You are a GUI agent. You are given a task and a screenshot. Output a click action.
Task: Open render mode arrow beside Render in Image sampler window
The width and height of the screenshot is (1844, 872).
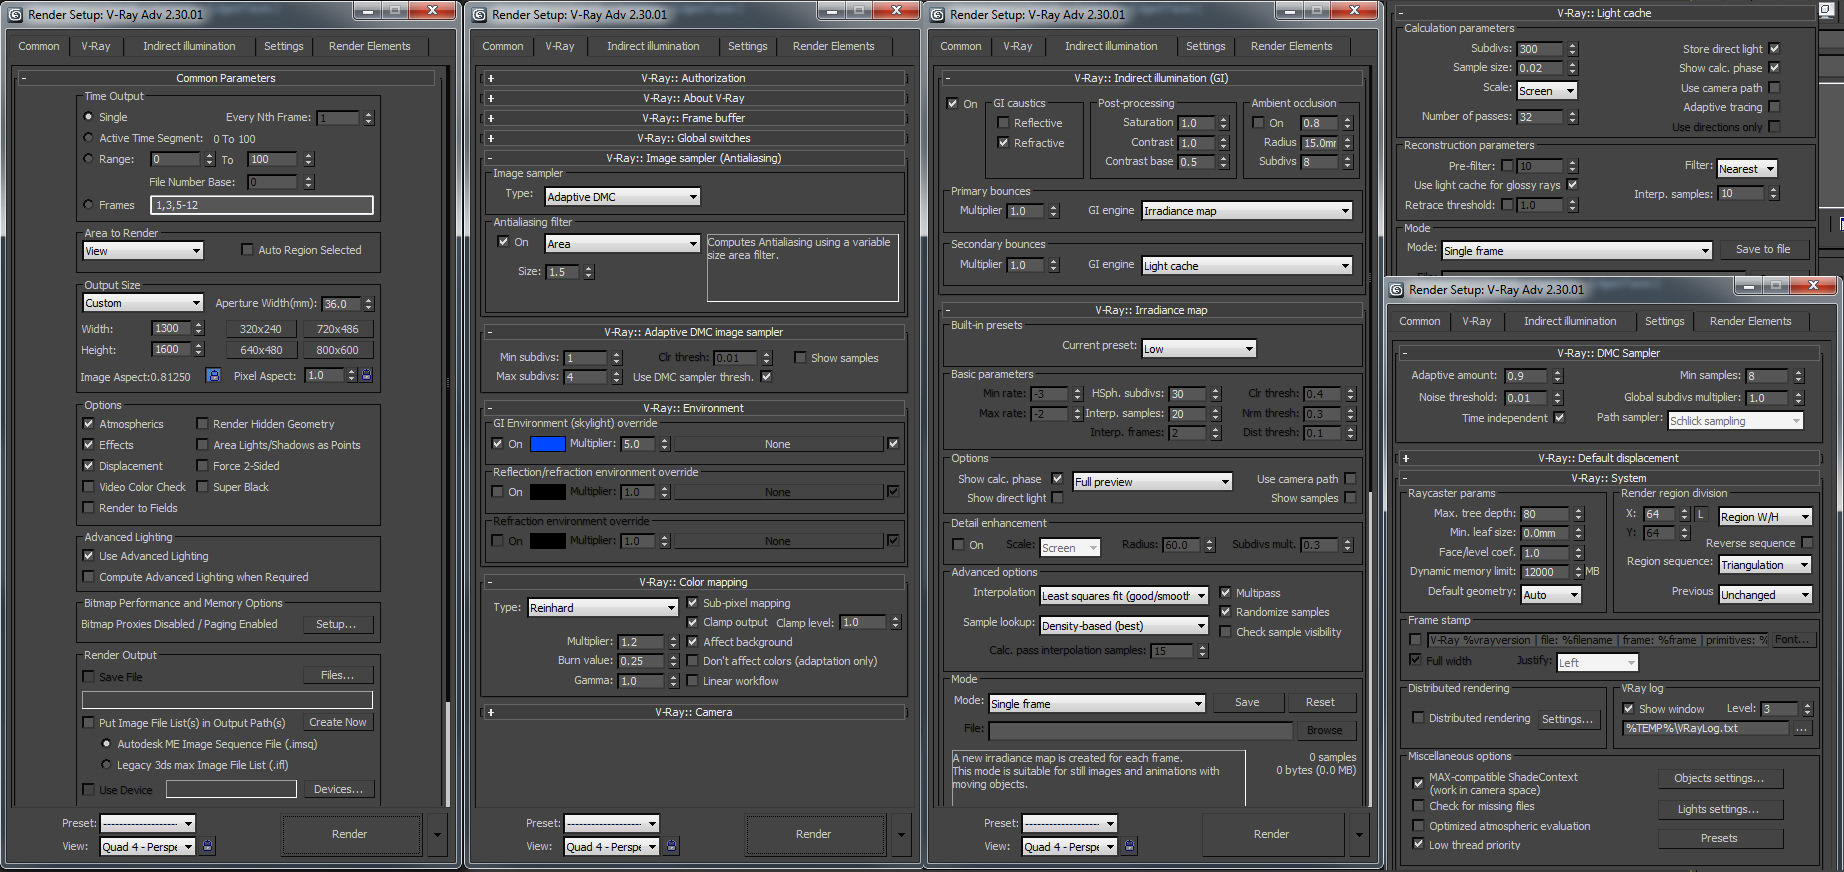[x=901, y=834]
